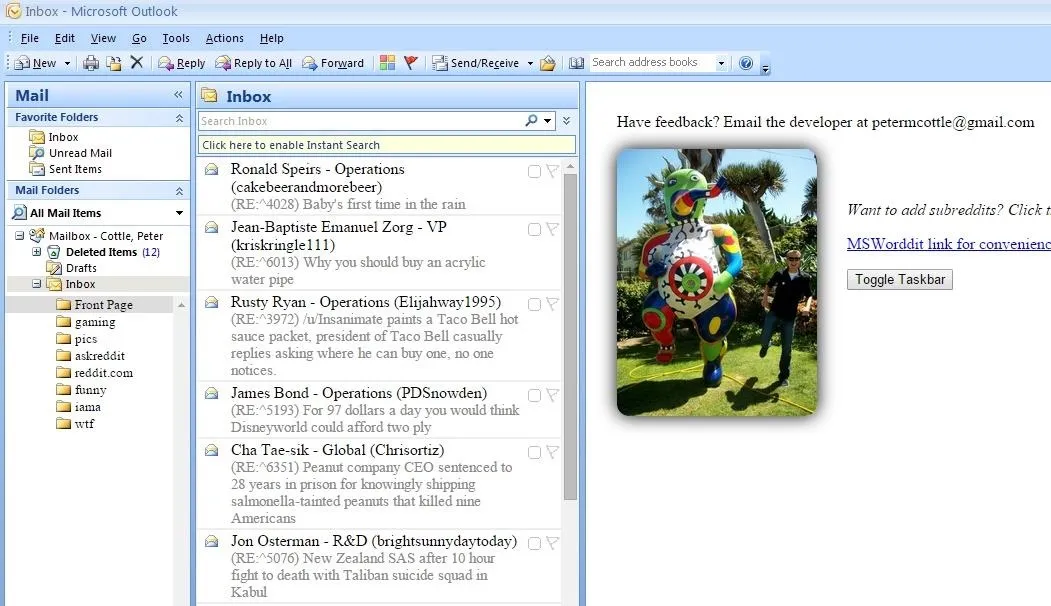
Task: Click the Help question mark icon
Action: pos(746,63)
